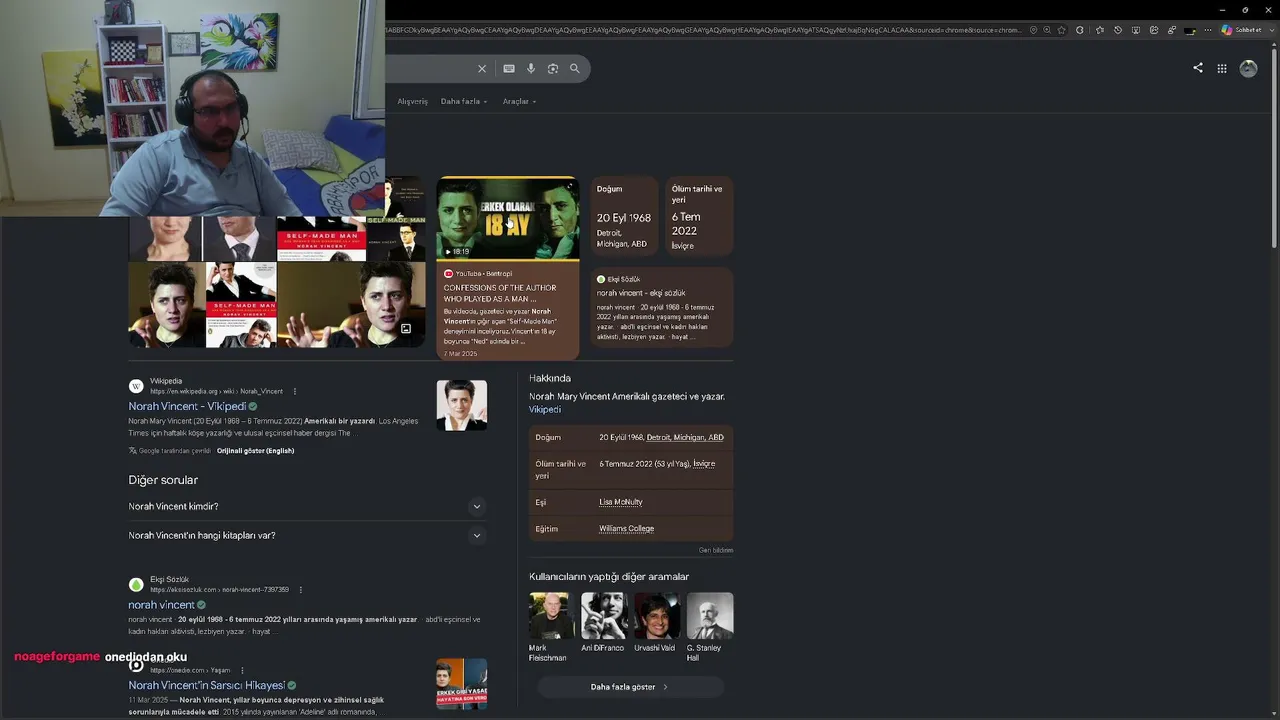Click the İsviçre link in the death row
Screen dimensions: 1280x720
[x=704, y=464]
